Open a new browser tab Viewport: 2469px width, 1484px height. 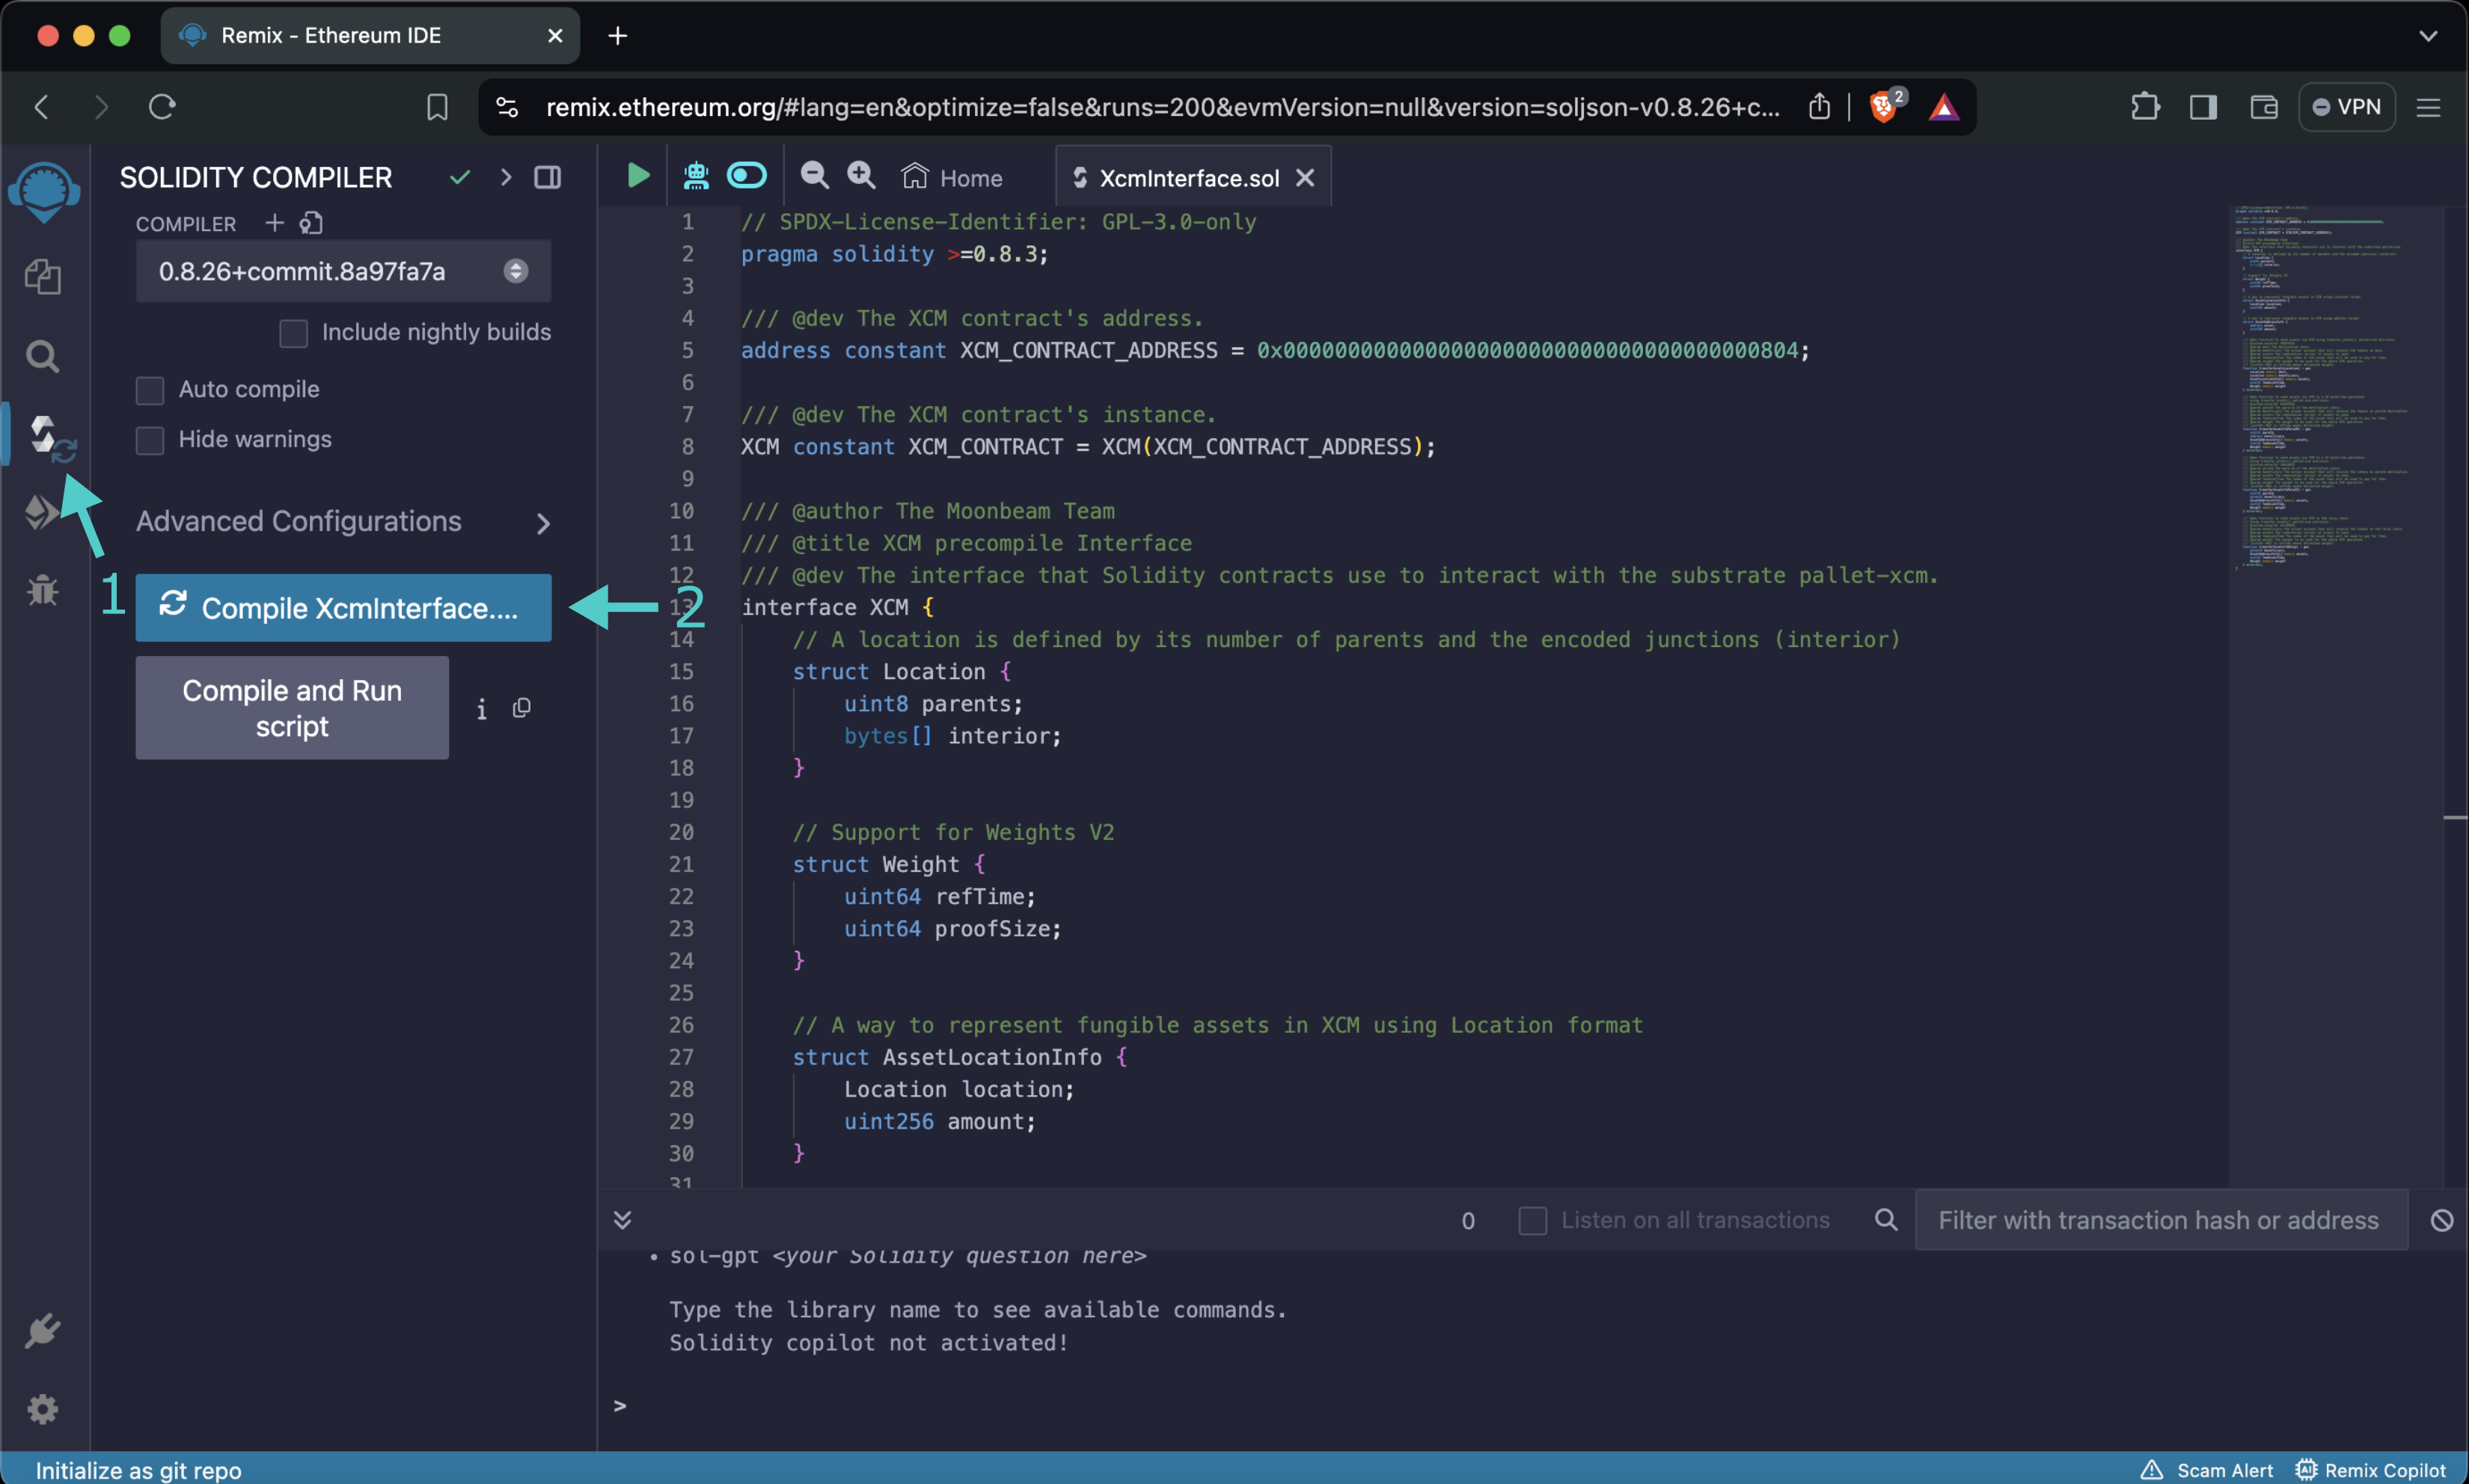point(618,36)
